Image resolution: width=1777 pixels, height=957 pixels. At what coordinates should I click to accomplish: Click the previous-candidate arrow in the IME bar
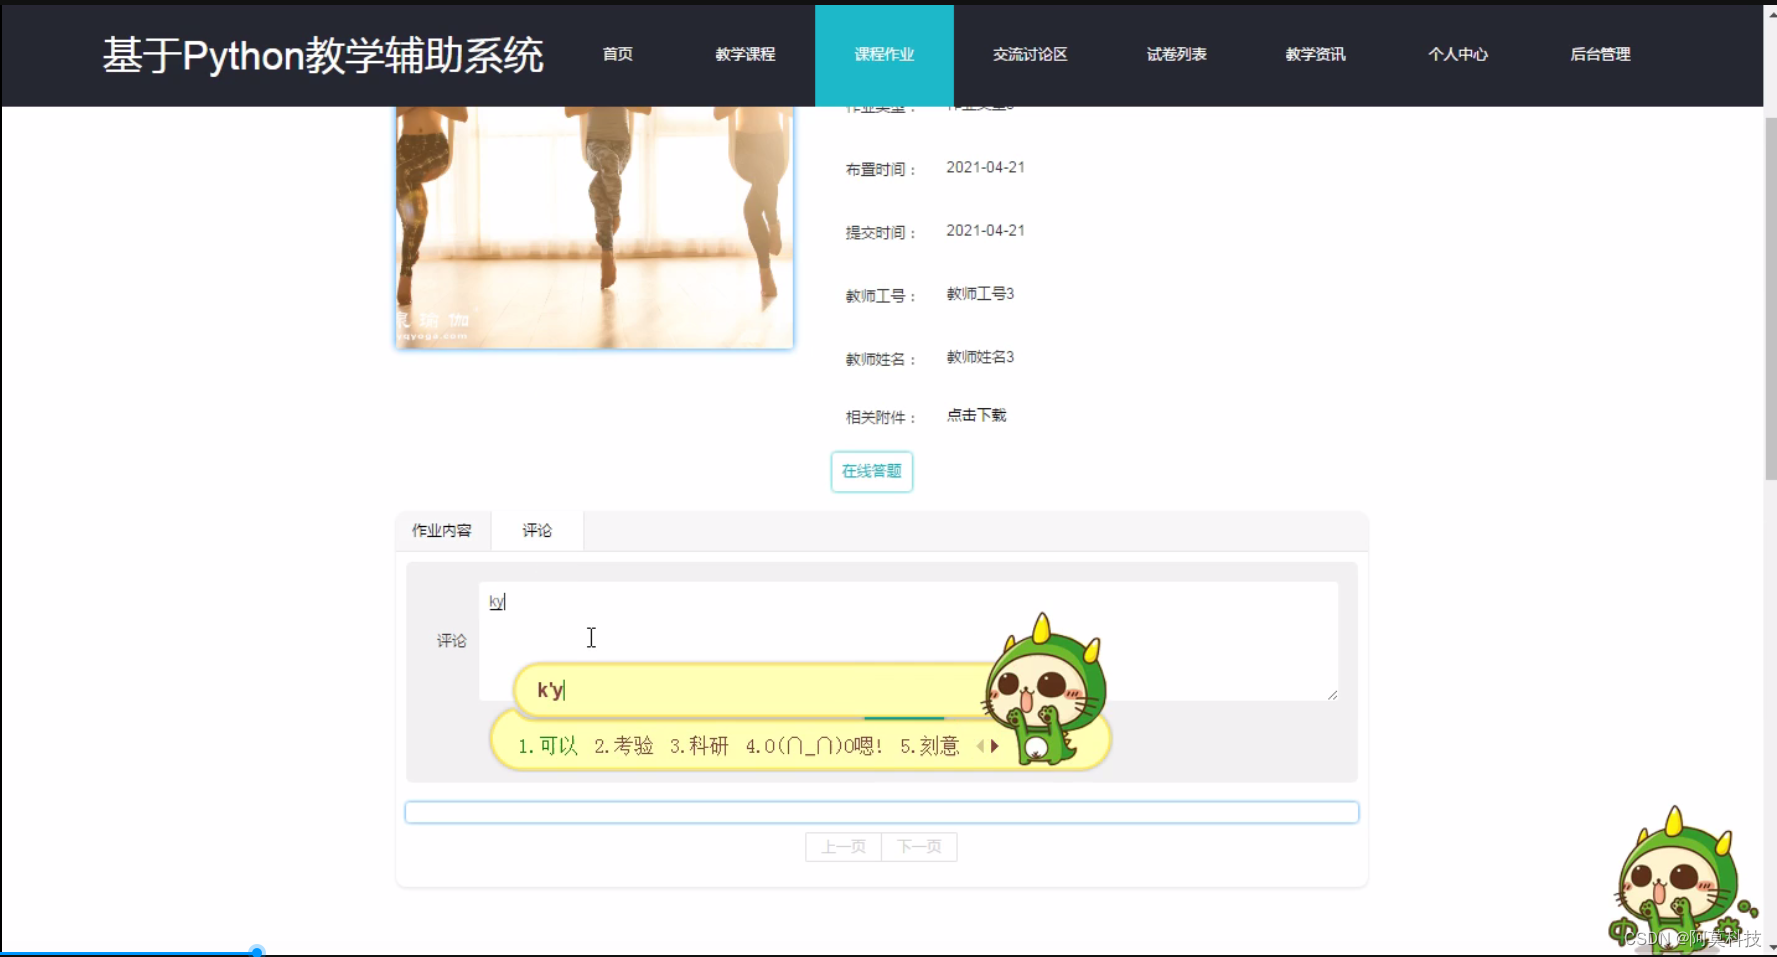[980, 745]
